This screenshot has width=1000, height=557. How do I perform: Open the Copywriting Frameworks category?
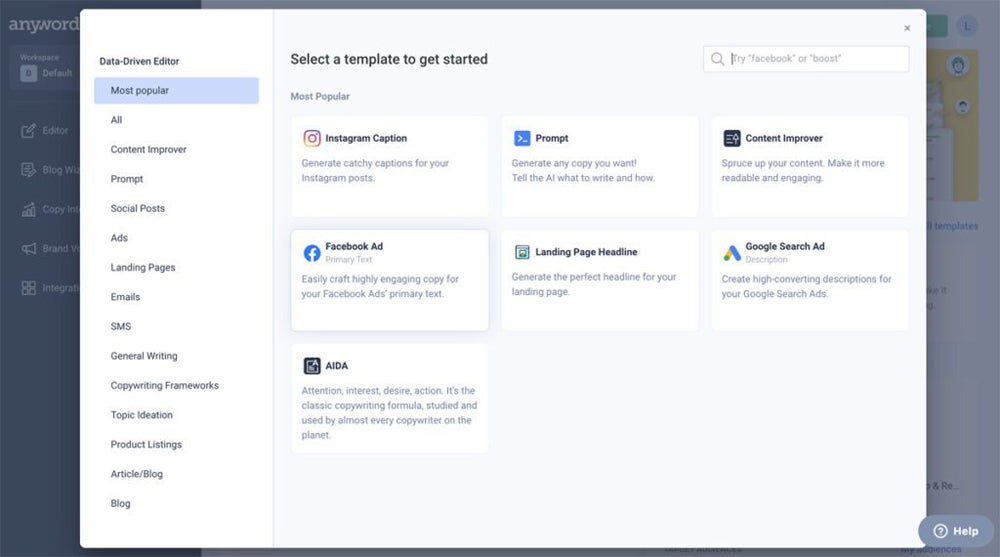[165, 385]
